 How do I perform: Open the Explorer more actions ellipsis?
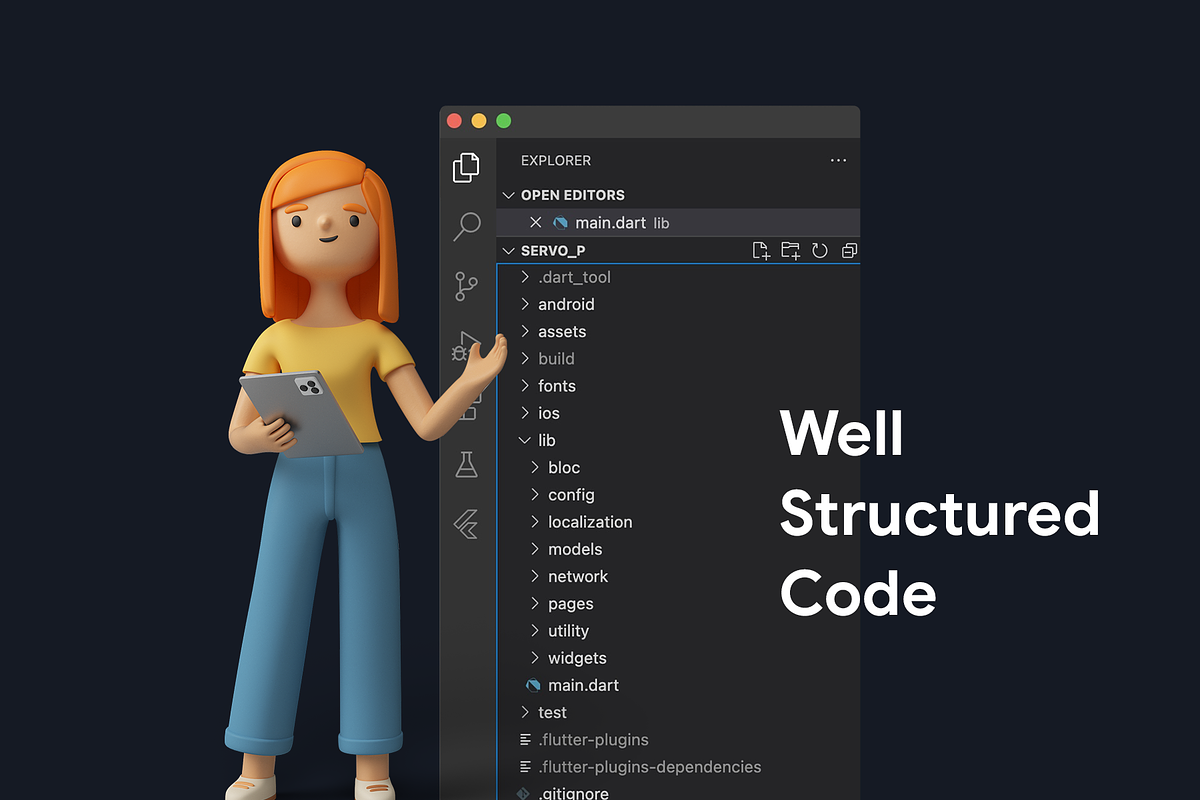point(838,160)
